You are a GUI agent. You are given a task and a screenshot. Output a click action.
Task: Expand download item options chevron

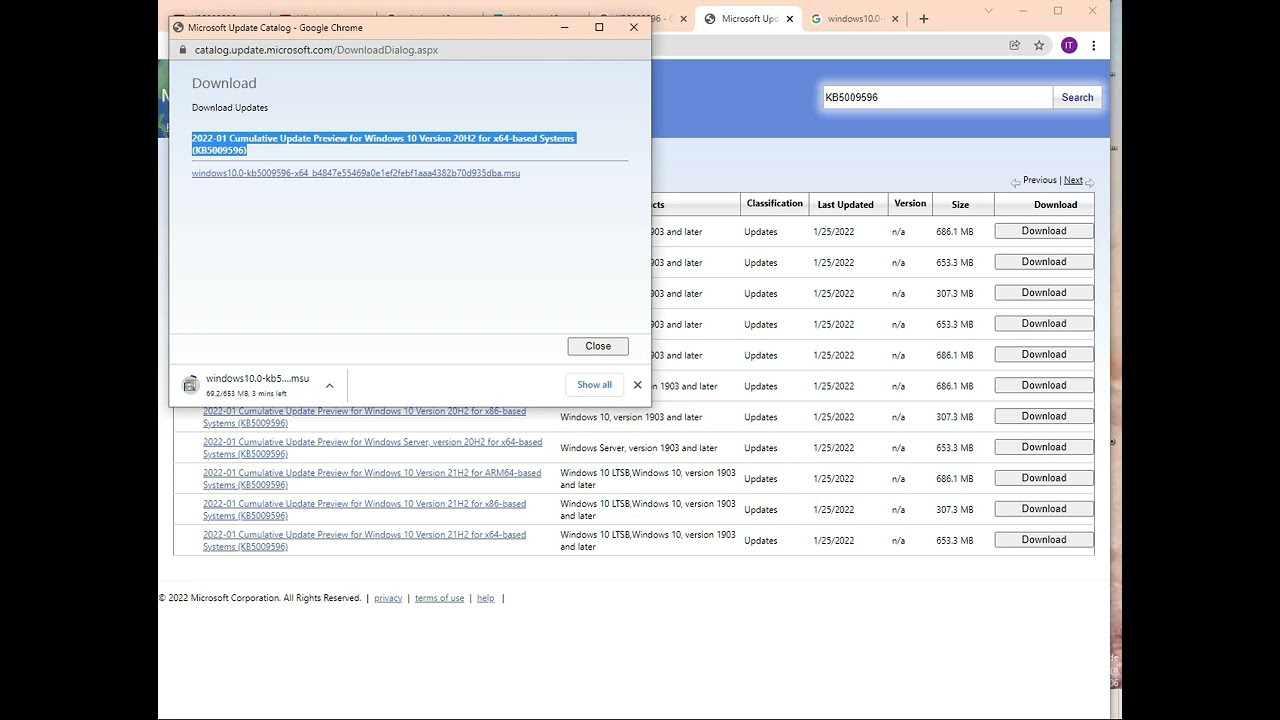tap(329, 385)
